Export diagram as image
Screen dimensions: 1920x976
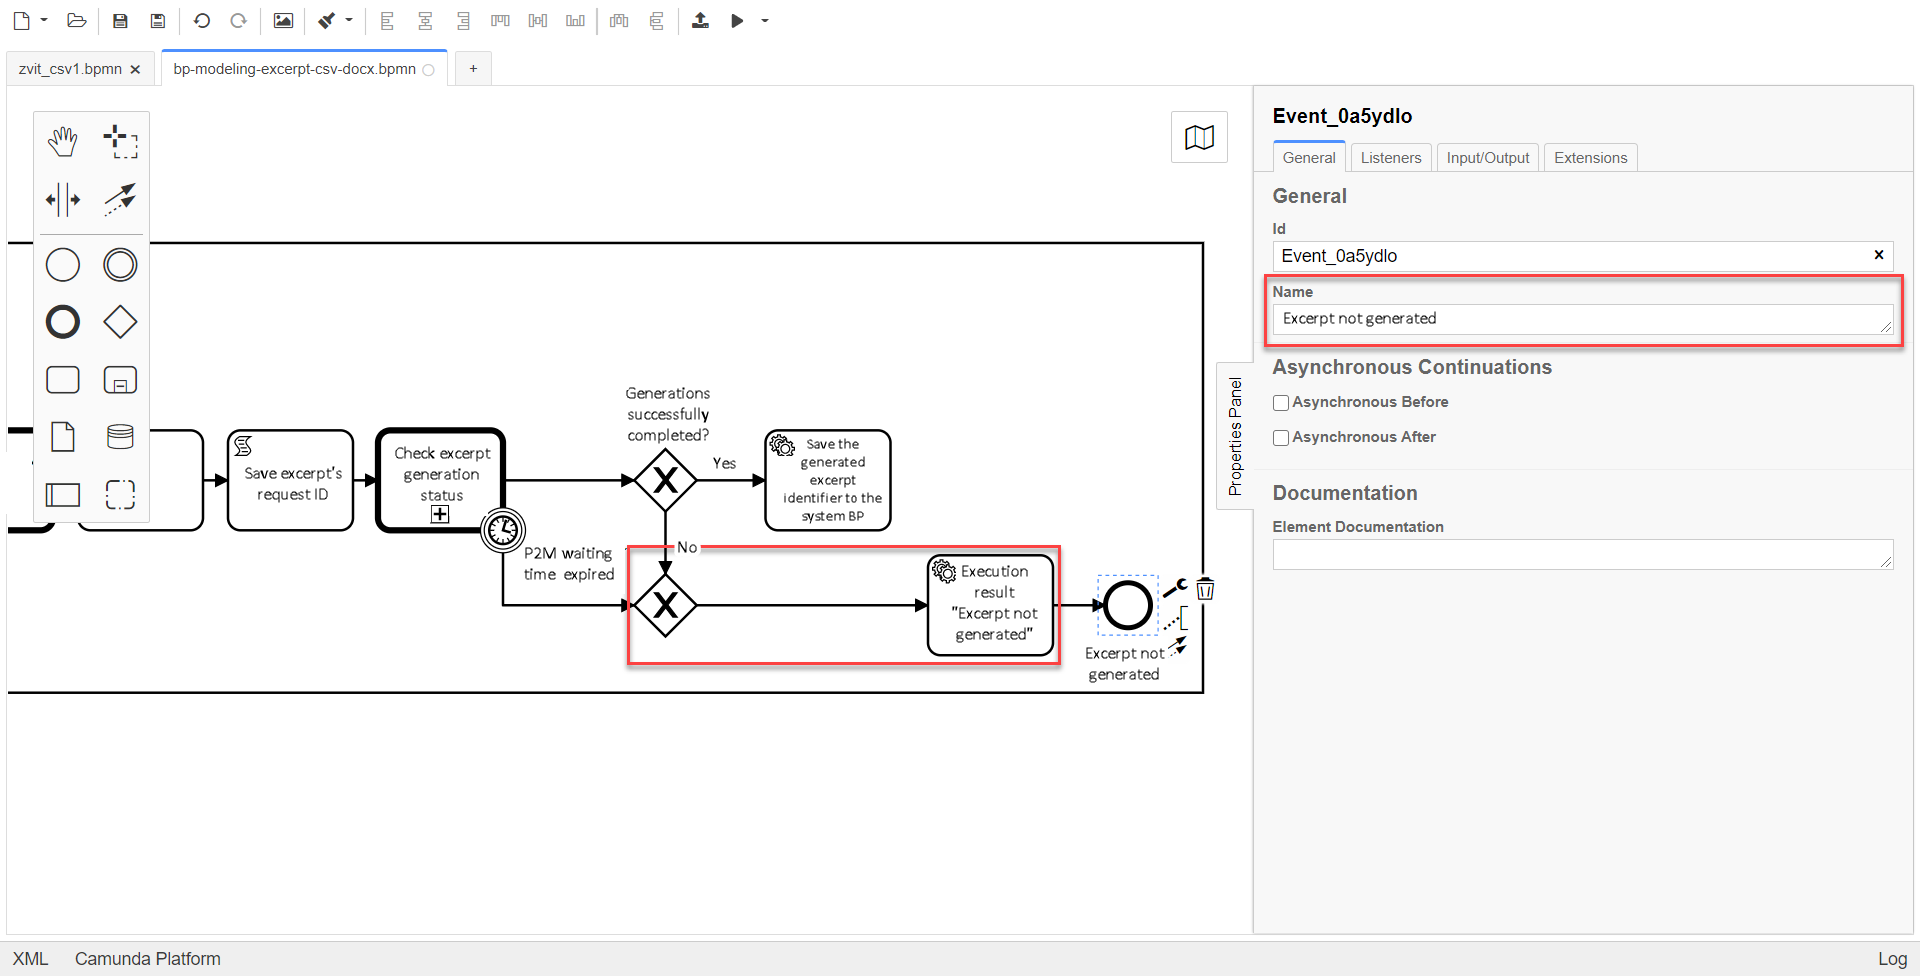click(283, 21)
